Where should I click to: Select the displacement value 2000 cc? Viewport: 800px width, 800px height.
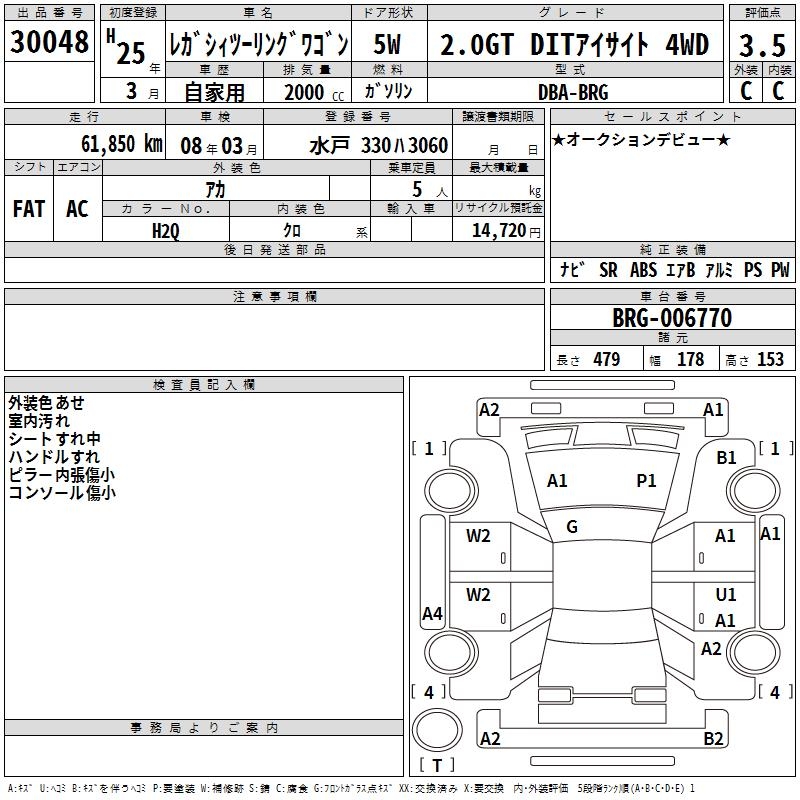click(314, 92)
